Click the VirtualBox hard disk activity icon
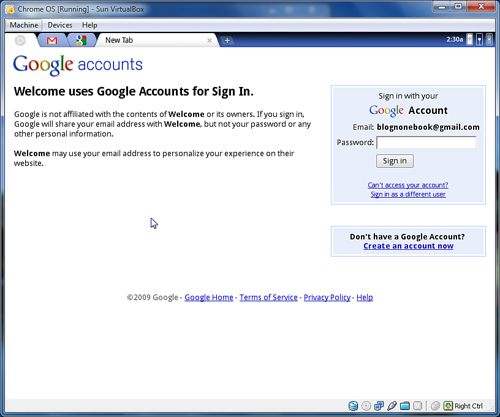 point(353,406)
